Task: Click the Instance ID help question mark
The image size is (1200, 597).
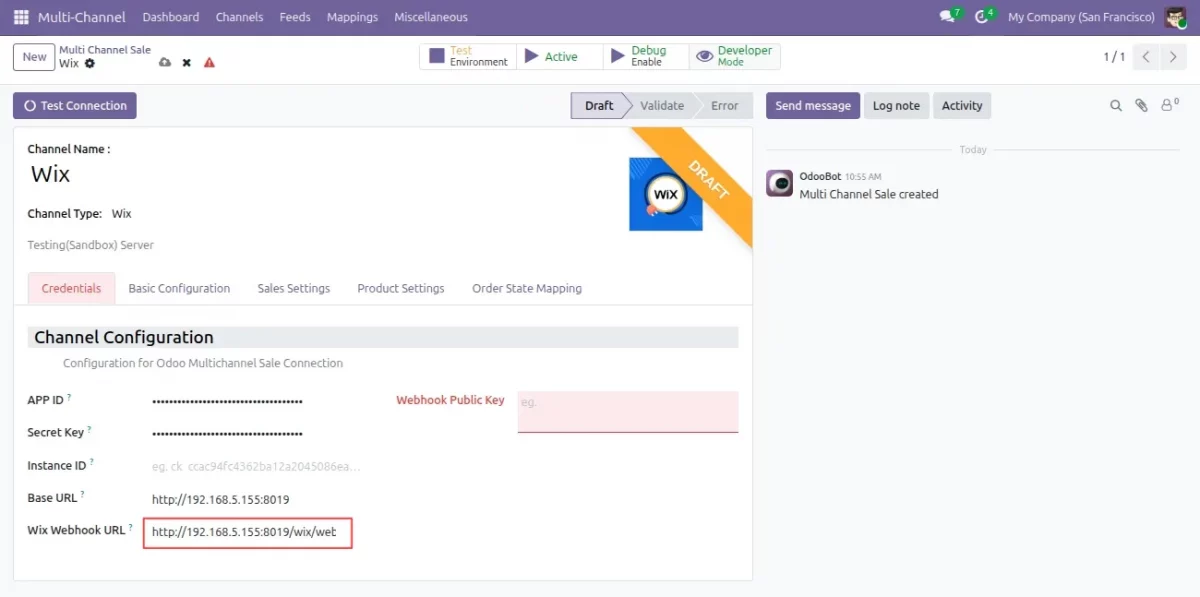Action: (92, 463)
